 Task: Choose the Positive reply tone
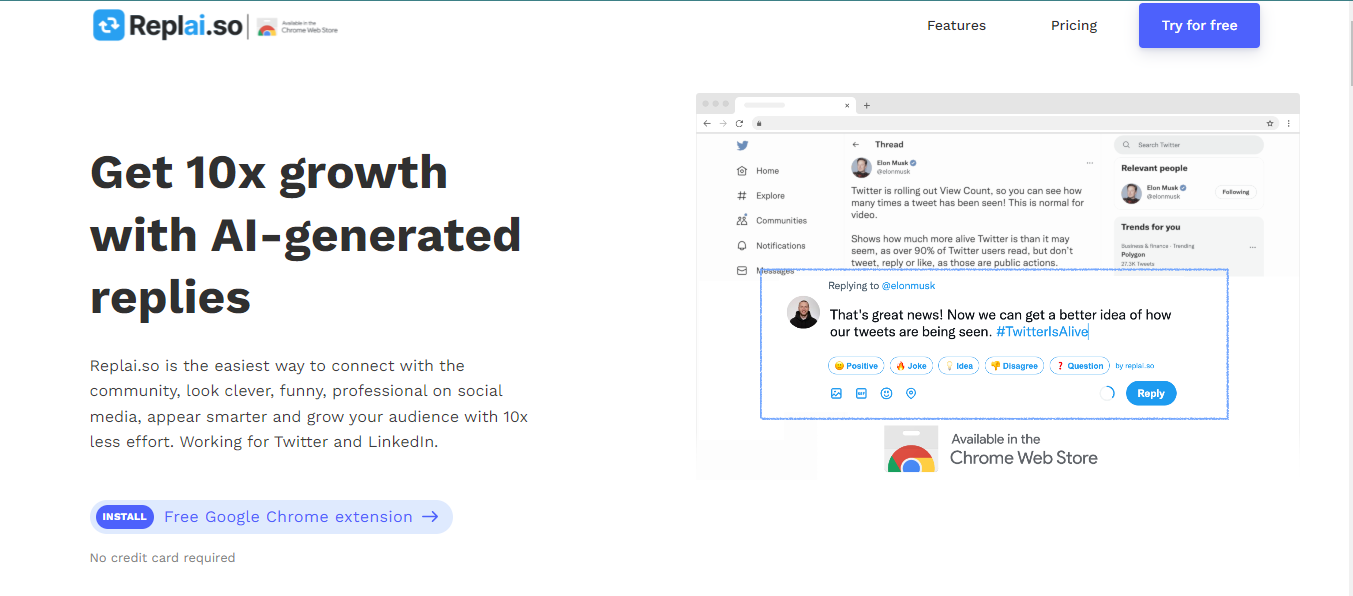pyautogui.click(x=855, y=366)
